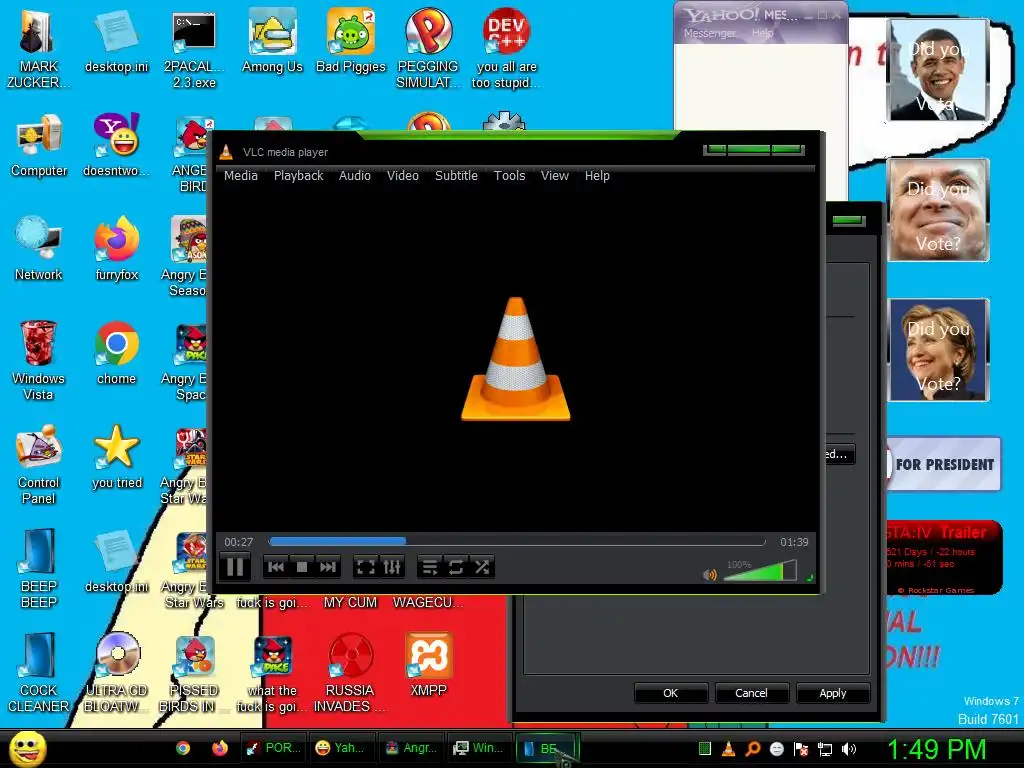Select the ULTRA CD BLOATW... disc icon
This screenshot has width=1024, height=768.
coord(116,673)
